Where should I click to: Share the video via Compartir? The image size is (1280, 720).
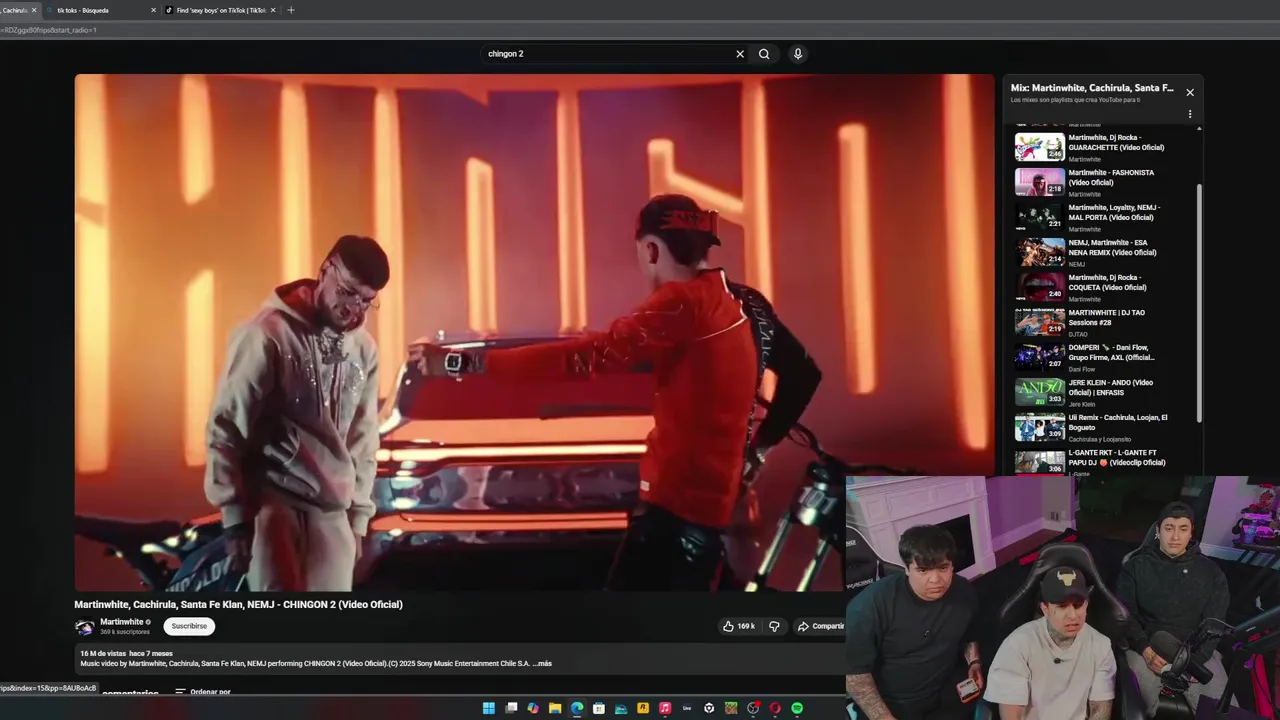pos(820,626)
